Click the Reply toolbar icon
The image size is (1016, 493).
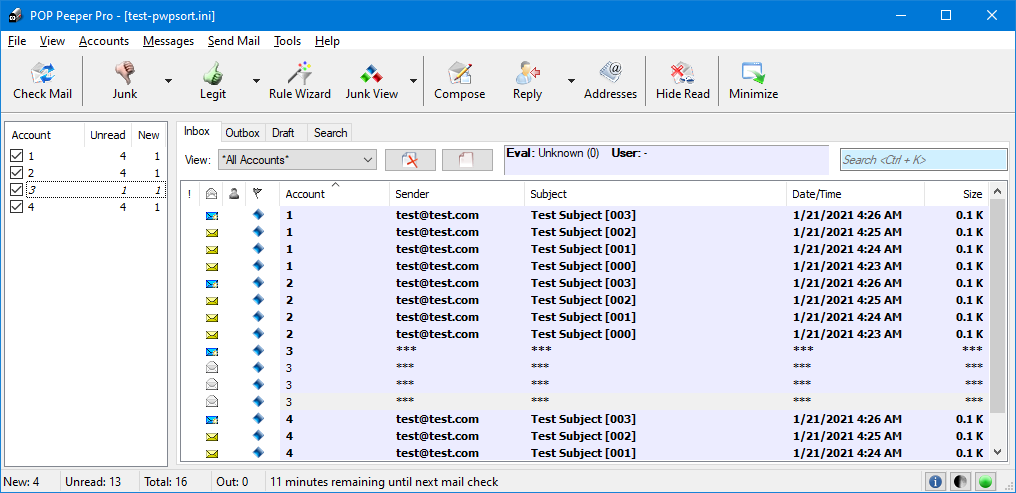527,80
